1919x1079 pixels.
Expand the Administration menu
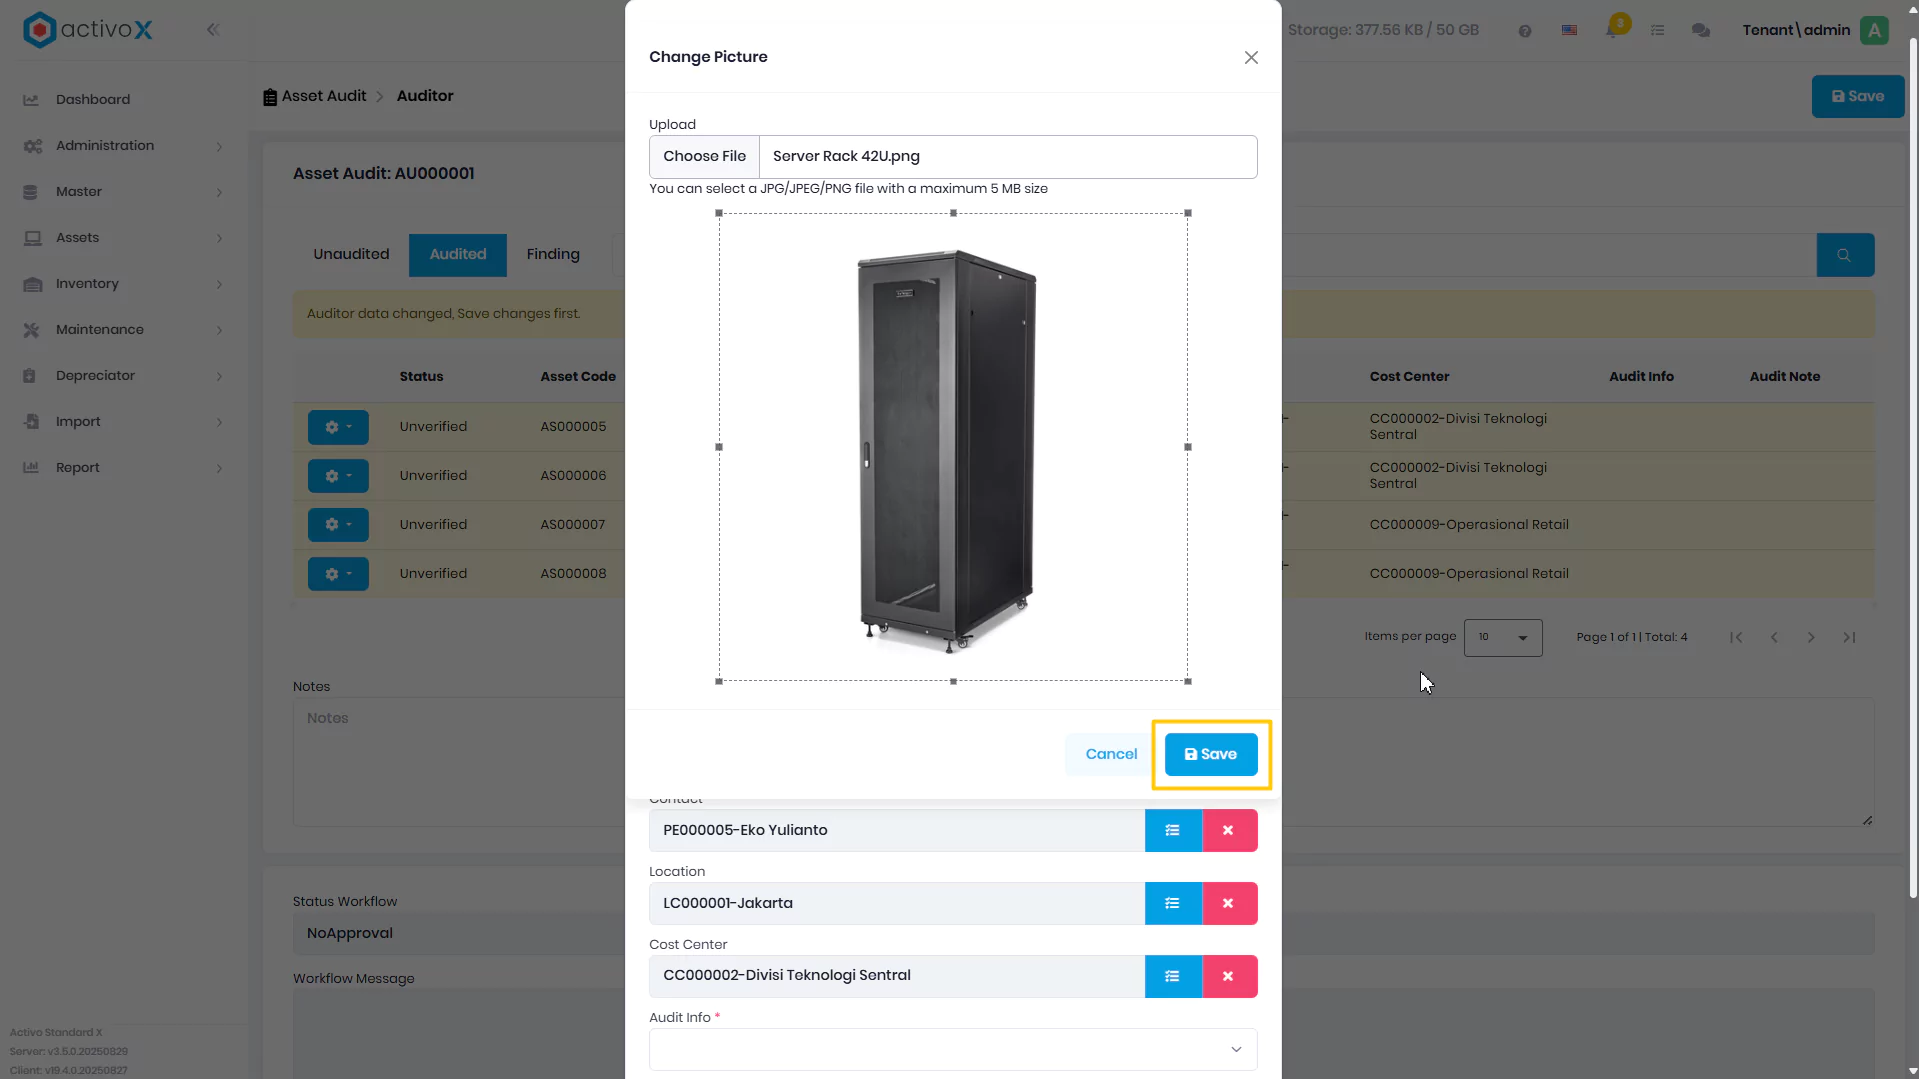(123, 146)
